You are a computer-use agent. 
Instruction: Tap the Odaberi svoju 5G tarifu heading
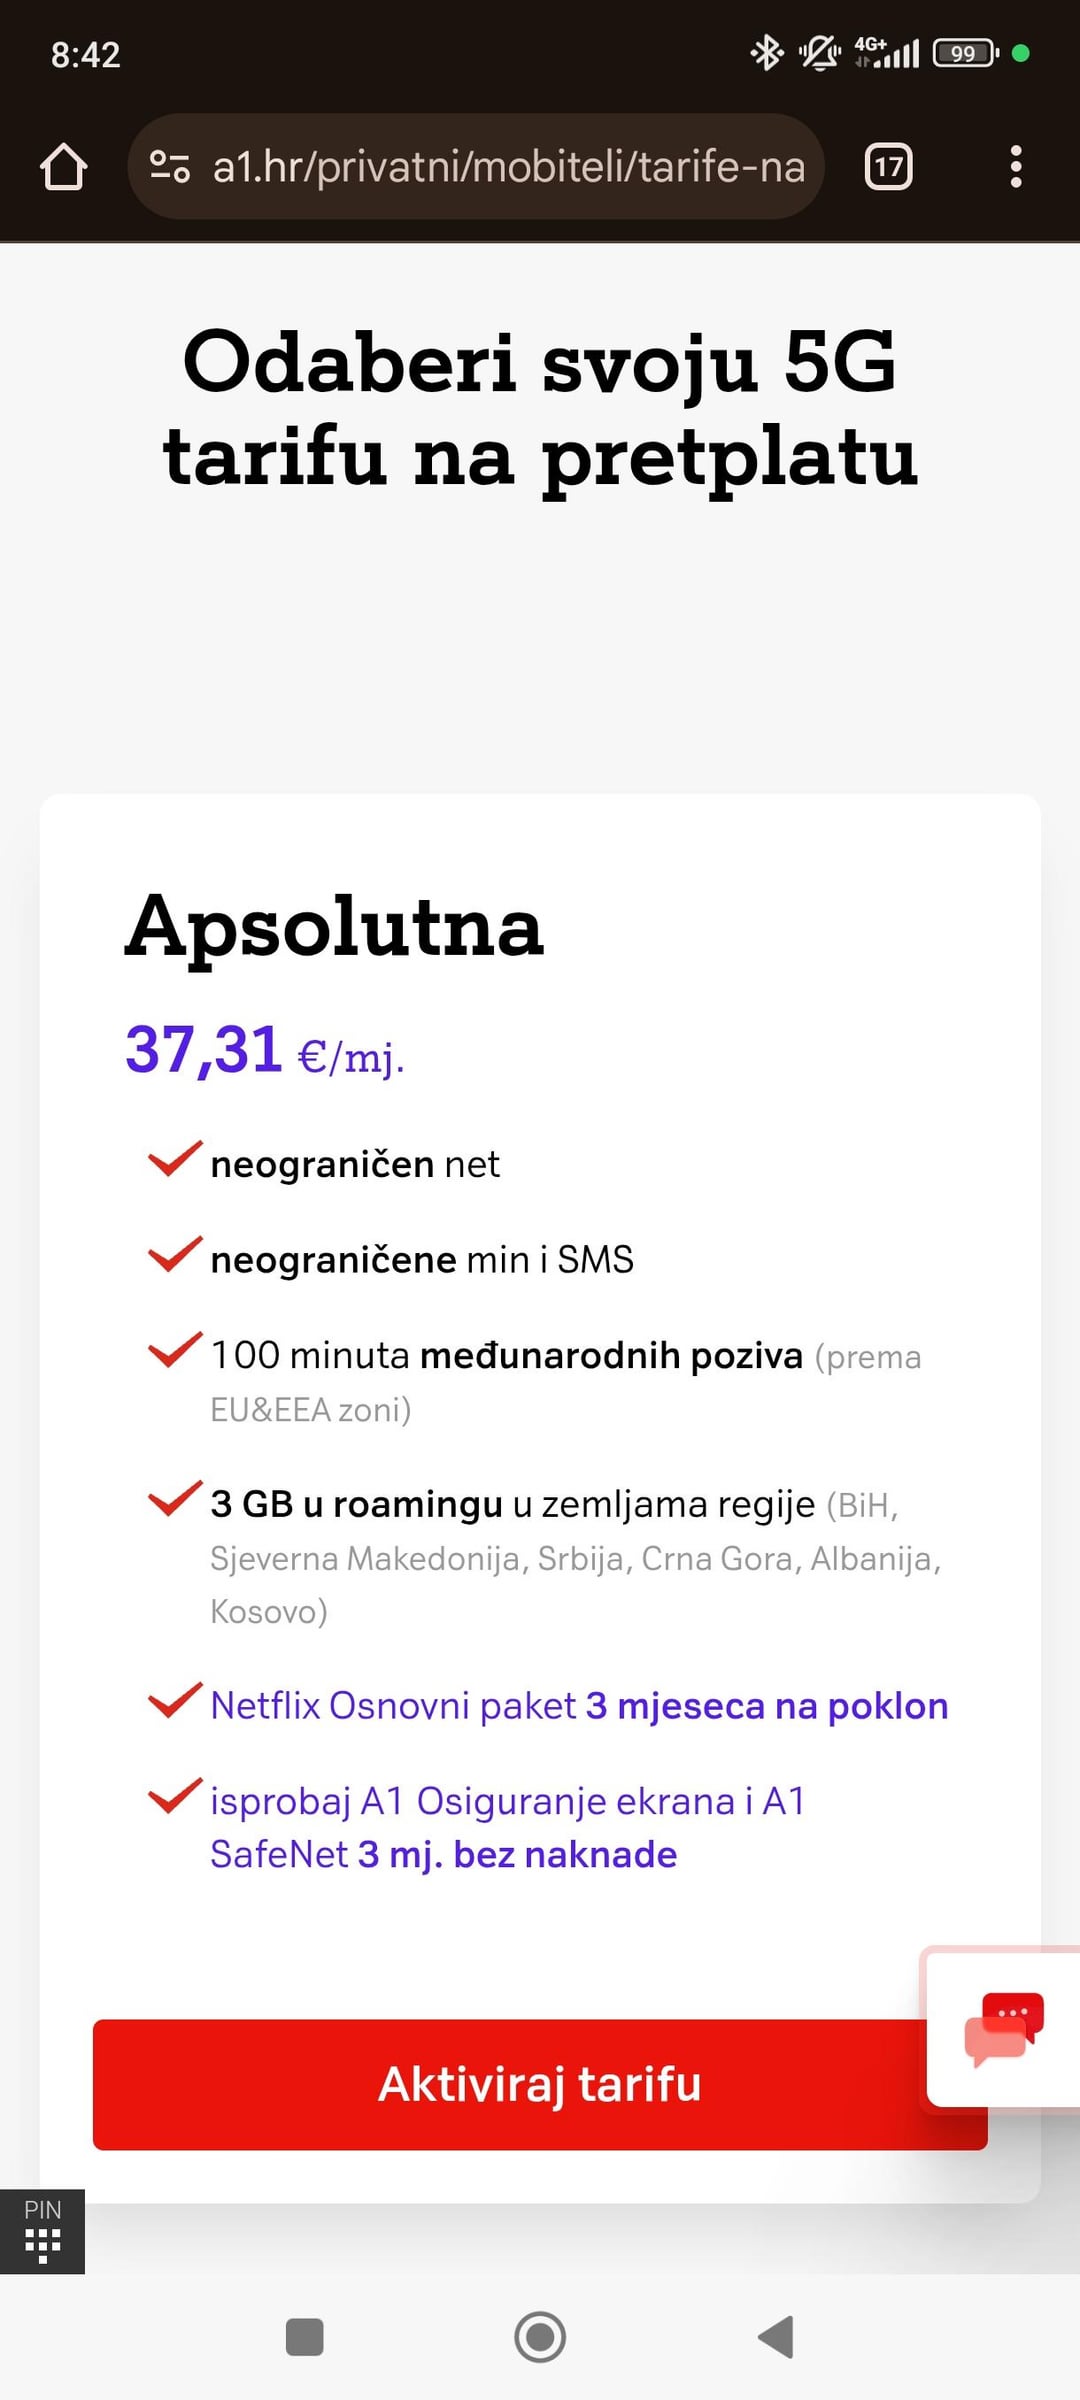click(540, 408)
